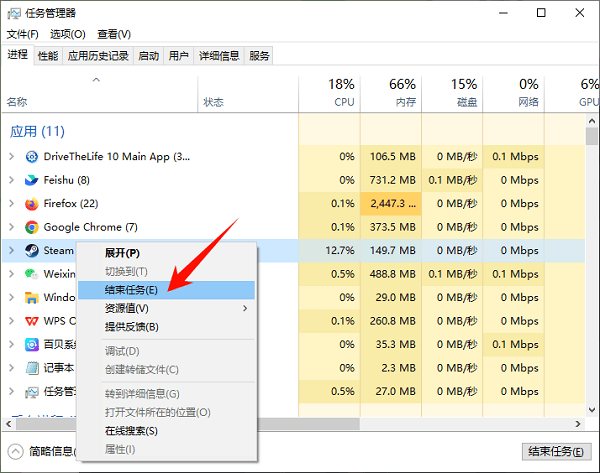Click the DriveTheLife app icon
This screenshot has width=600, height=473.
[x=31, y=157]
